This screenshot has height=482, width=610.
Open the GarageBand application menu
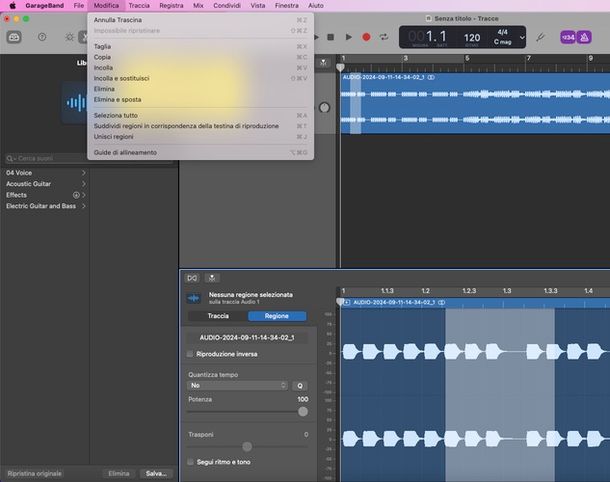(x=44, y=5)
